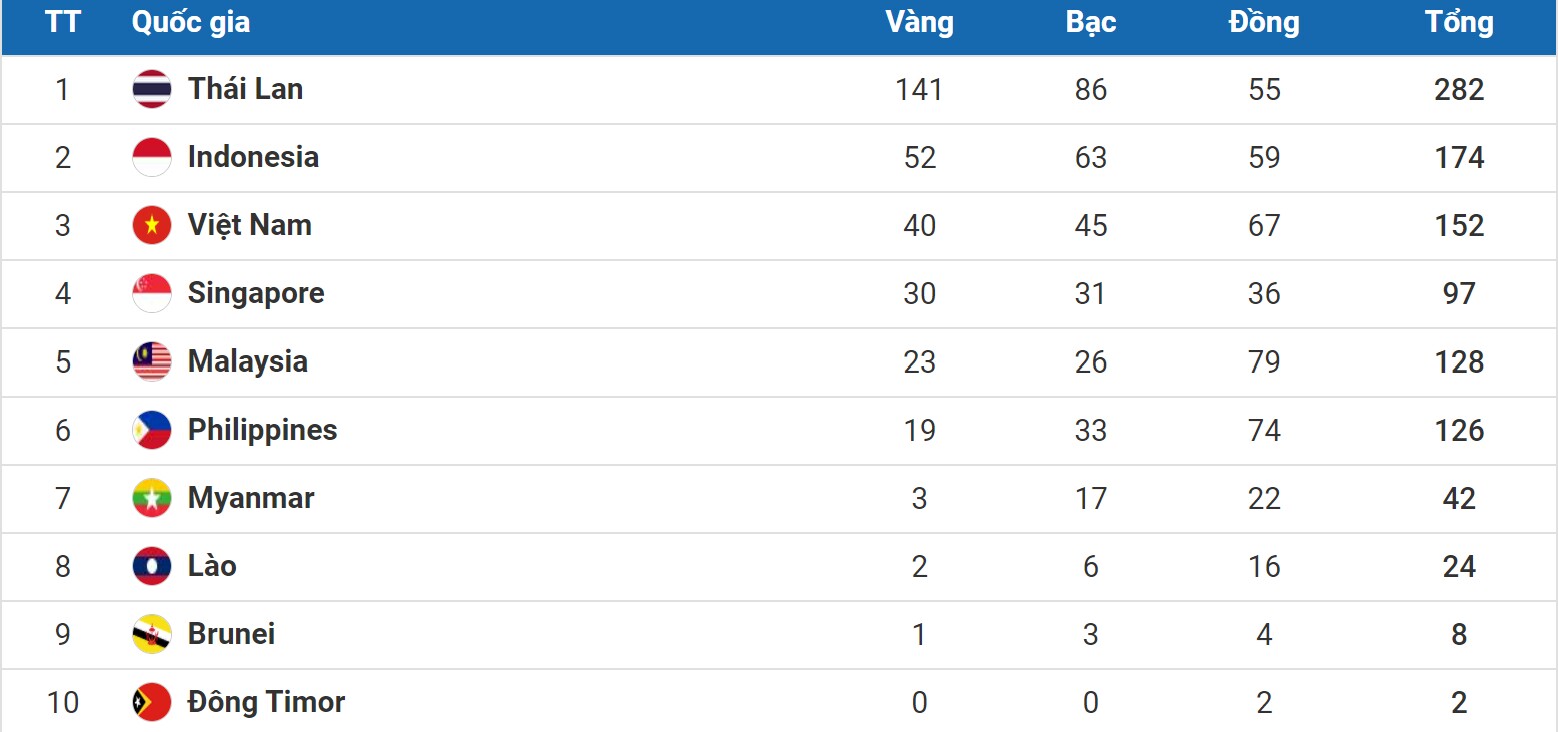Open the Thái Lan country link

pos(245,89)
